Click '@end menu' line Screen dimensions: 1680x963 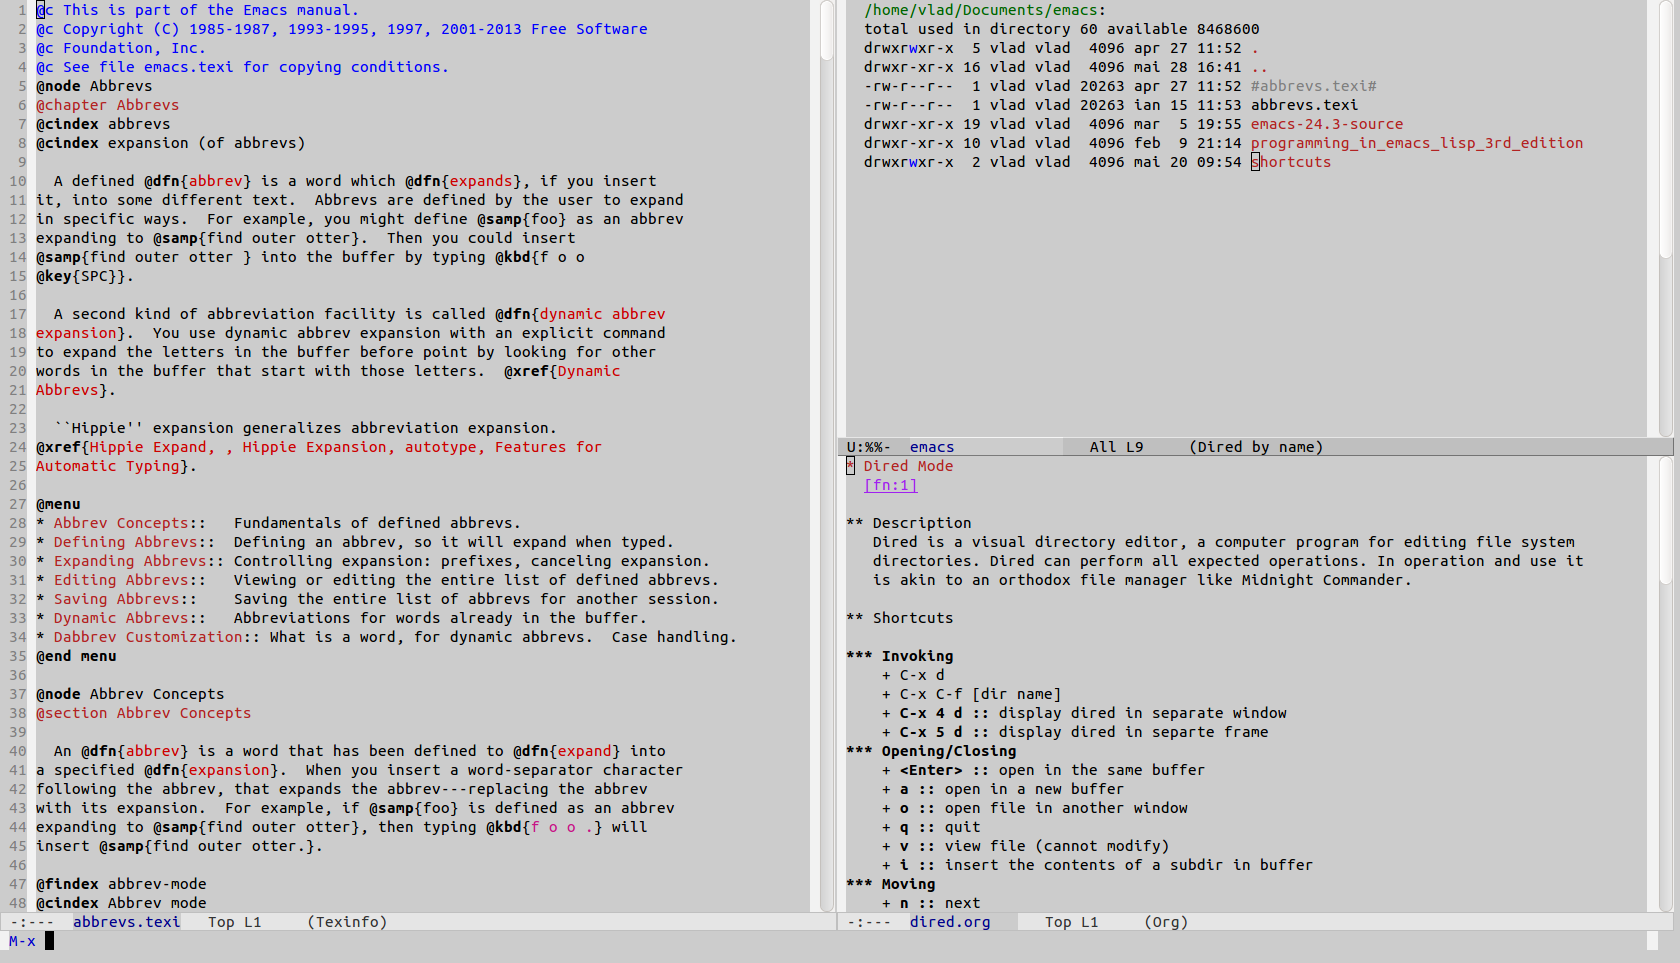(x=76, y=656)
